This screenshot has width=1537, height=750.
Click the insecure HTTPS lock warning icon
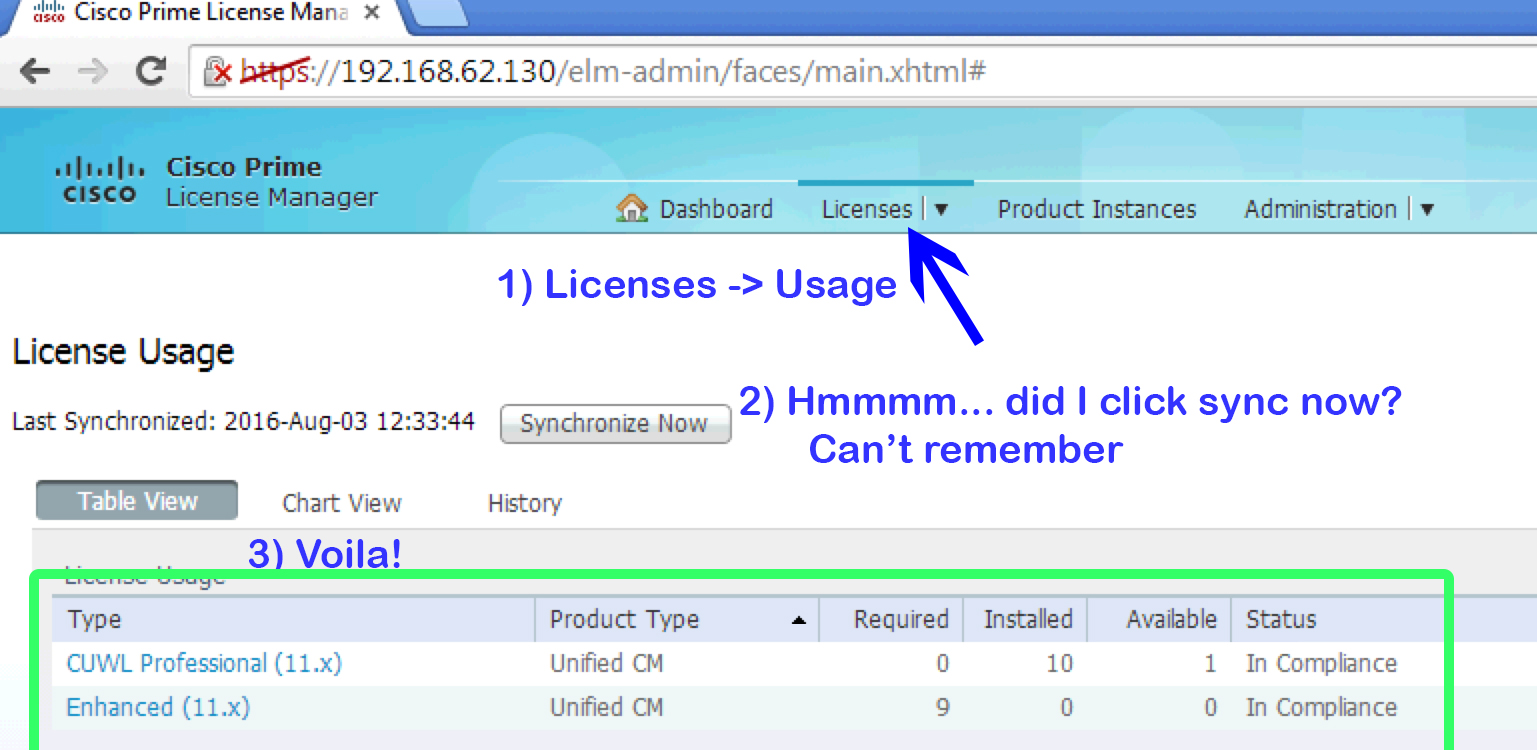(217, 71)
